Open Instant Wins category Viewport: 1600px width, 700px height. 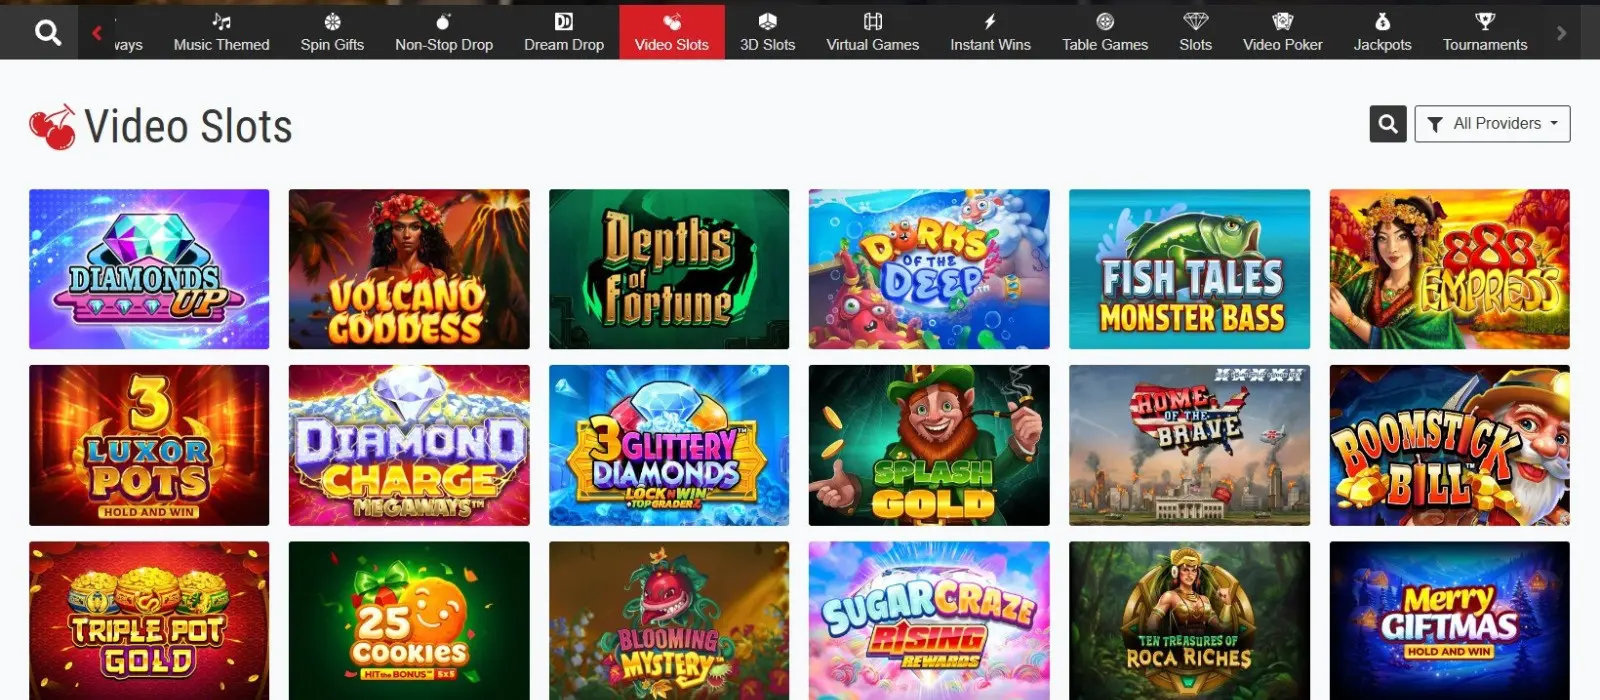tap(990, 33)
